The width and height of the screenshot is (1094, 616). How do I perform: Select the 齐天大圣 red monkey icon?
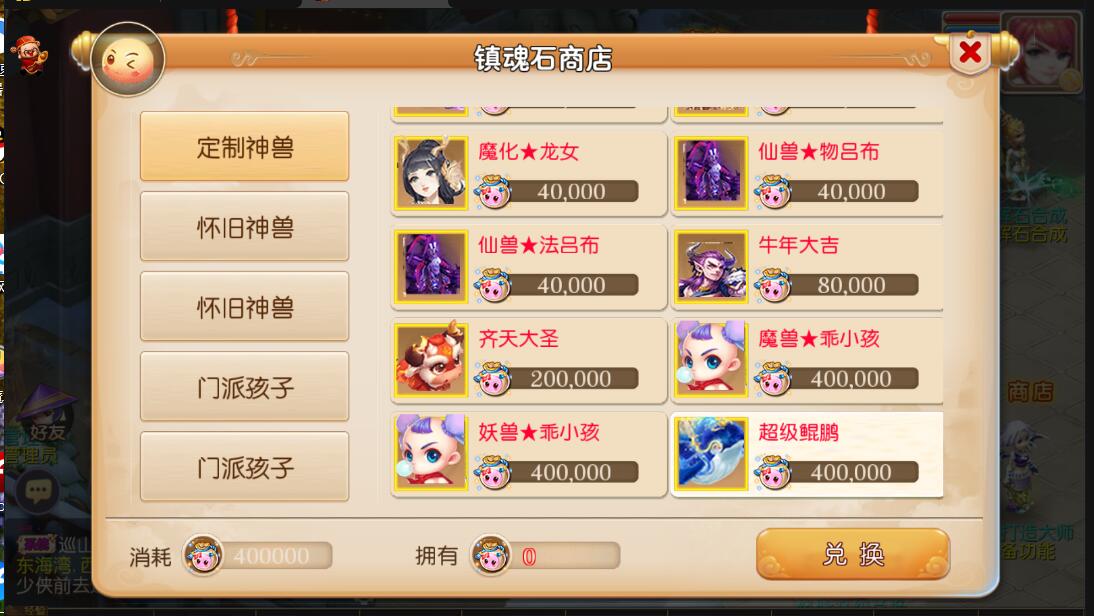430,360
